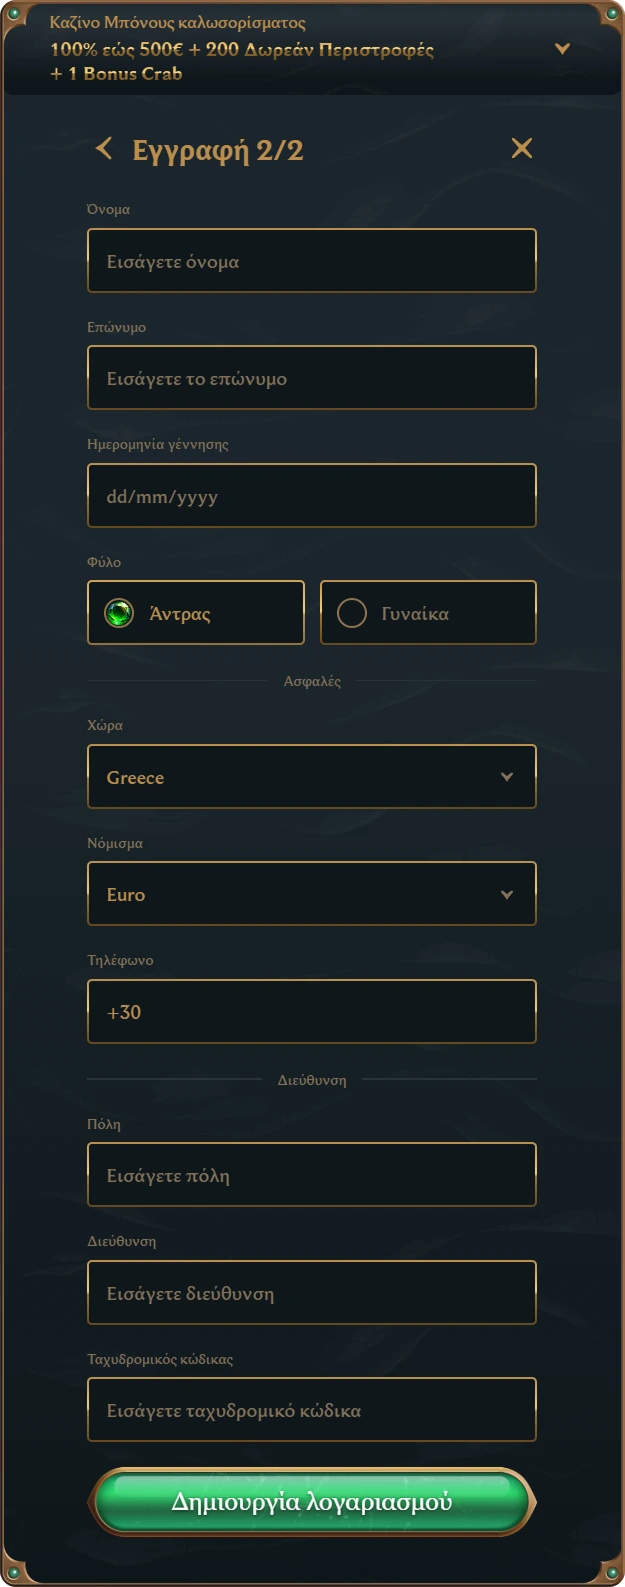
Task: Submit with Δημιουργία λογαριασμού button
Action: pos(312,1502)
